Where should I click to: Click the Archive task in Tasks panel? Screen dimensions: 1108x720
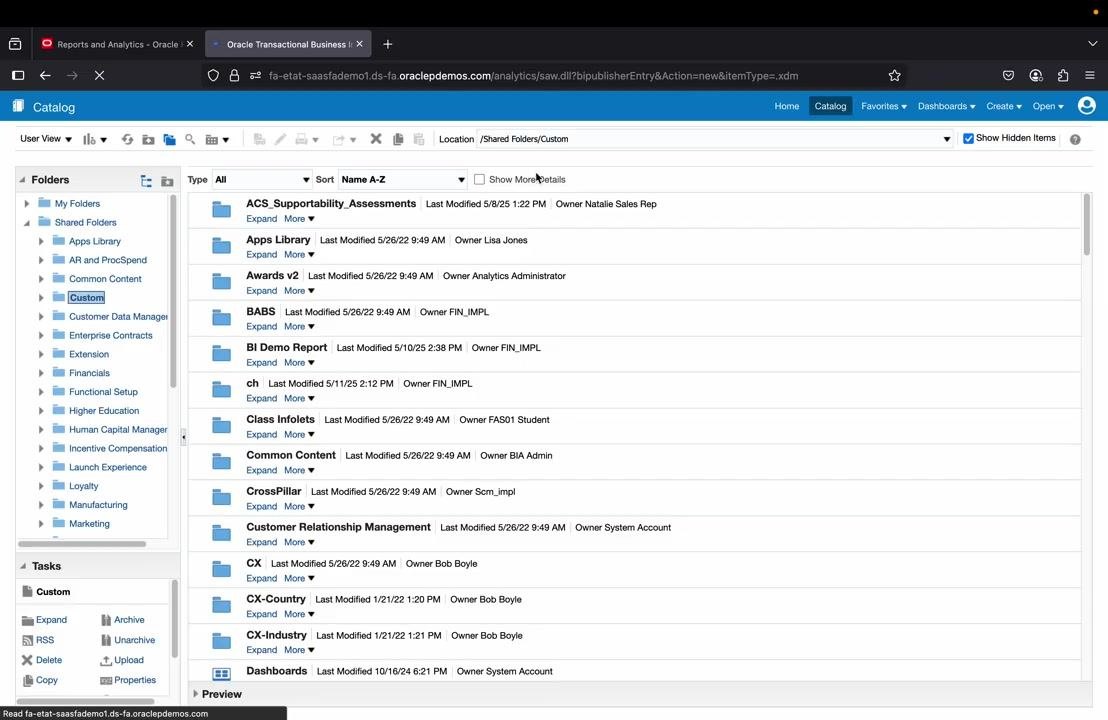[x=122, y=620]
